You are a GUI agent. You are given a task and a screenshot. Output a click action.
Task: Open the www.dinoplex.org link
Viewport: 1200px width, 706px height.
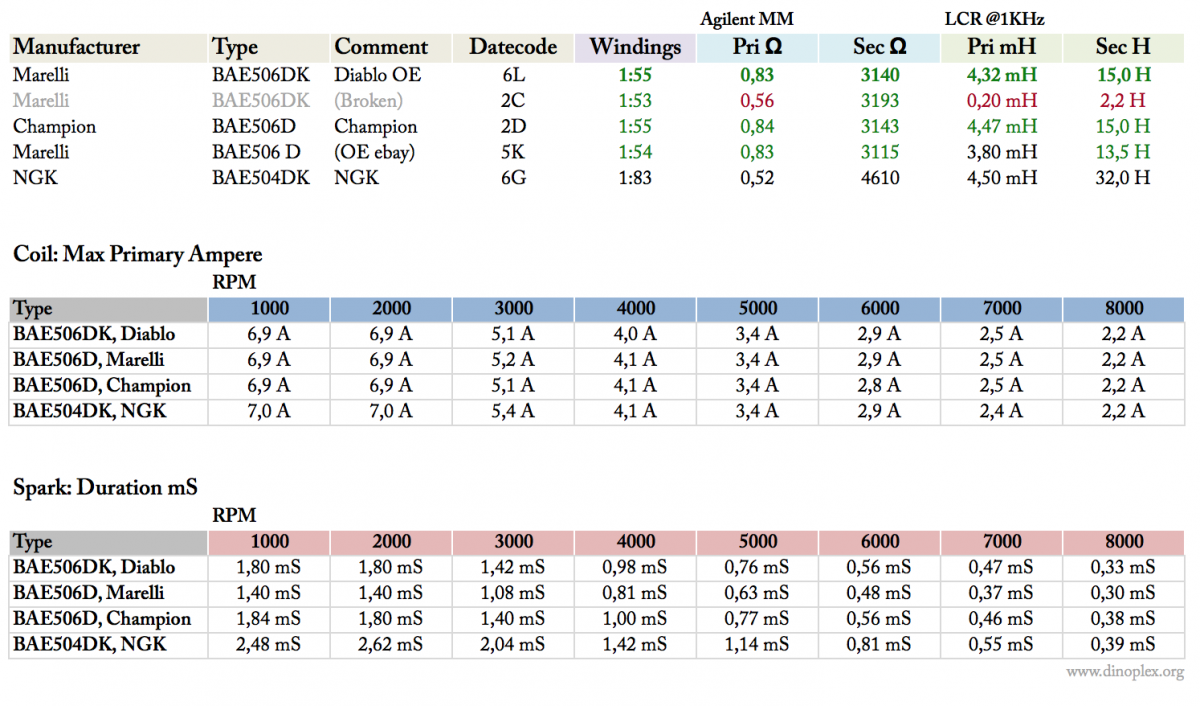pyautogui.click(x=1124, y=672)
